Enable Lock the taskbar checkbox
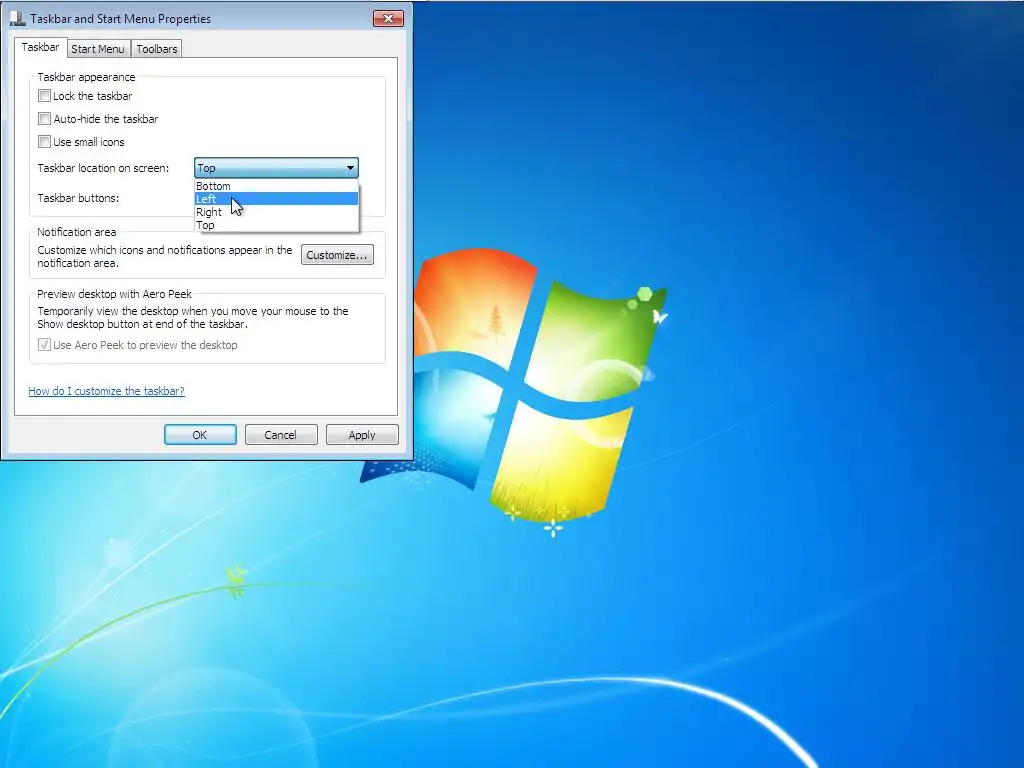Screen dimensions: 1024x768 44,96
